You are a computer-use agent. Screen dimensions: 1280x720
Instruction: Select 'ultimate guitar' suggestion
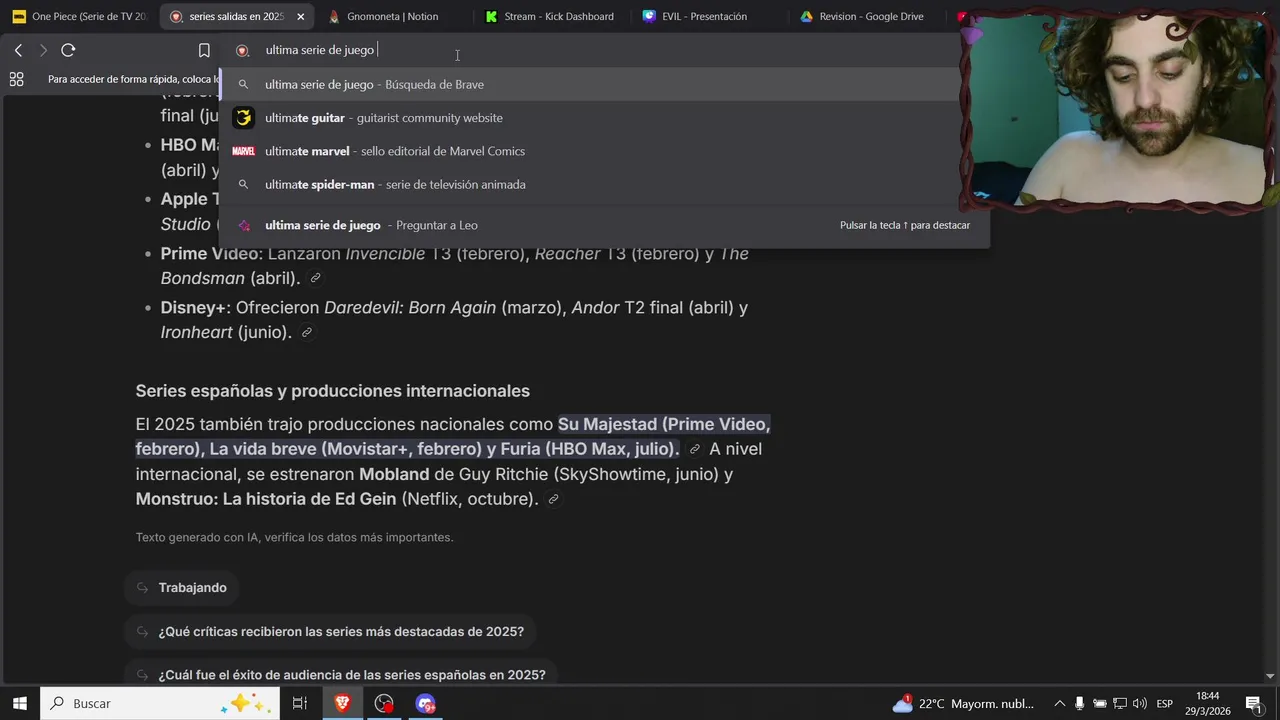click(x=603, y=118)
